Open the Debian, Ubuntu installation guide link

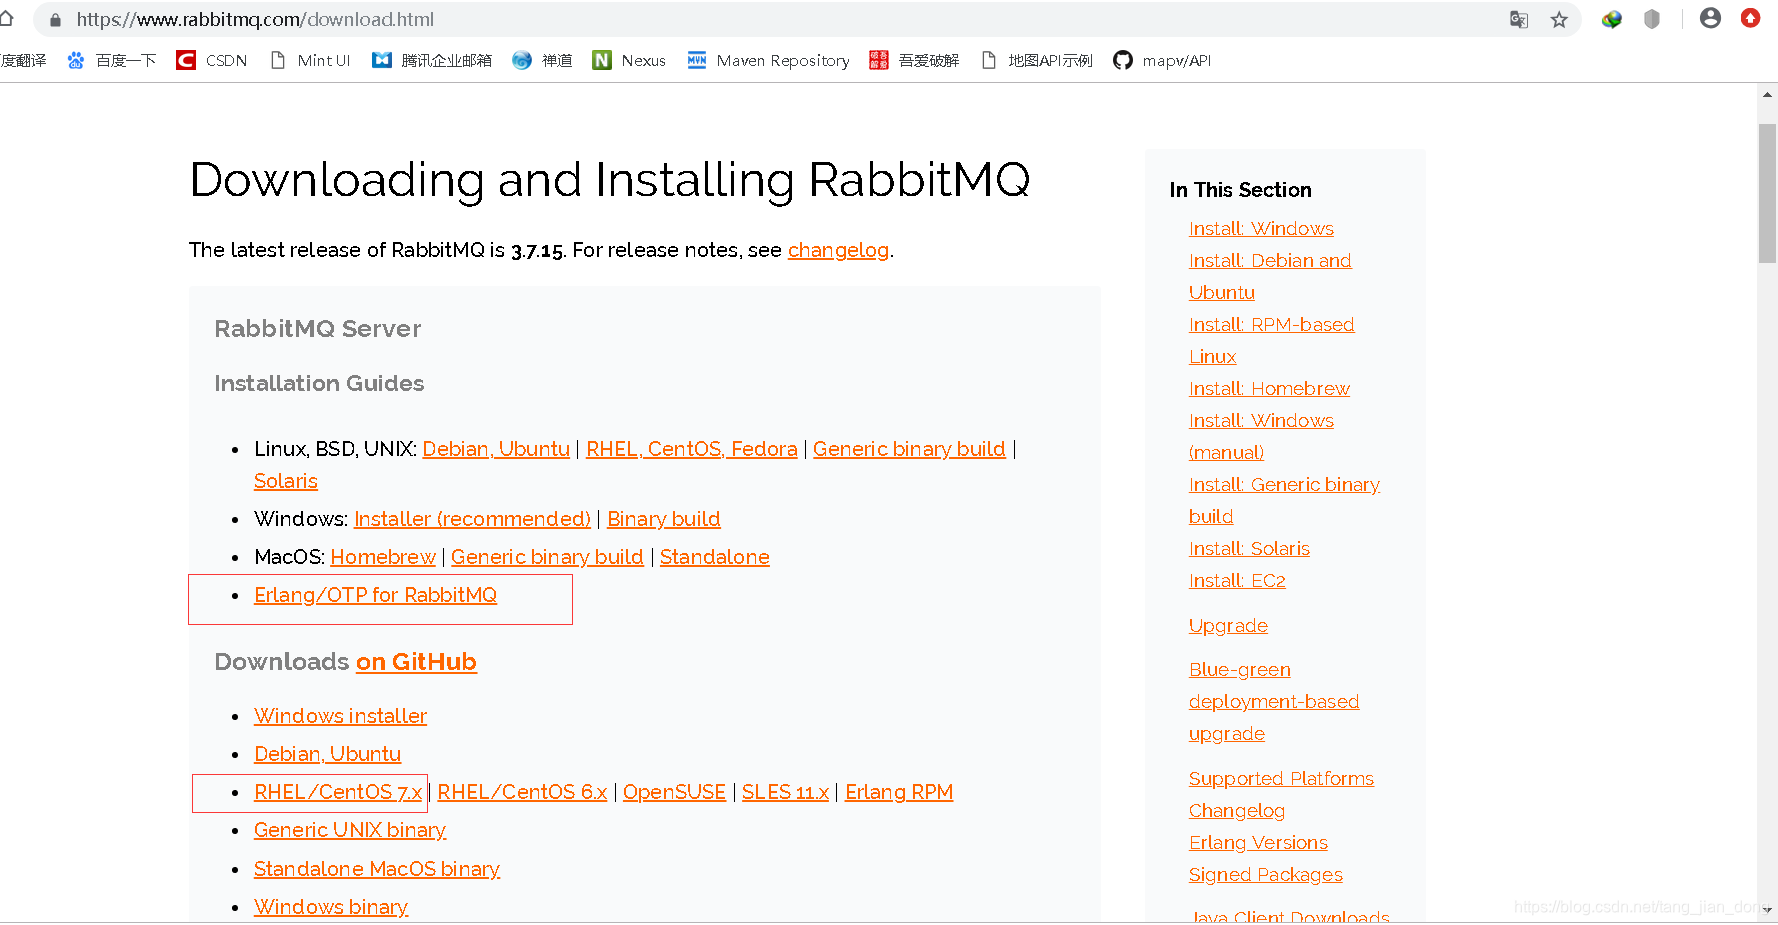(x=496, y=449)
